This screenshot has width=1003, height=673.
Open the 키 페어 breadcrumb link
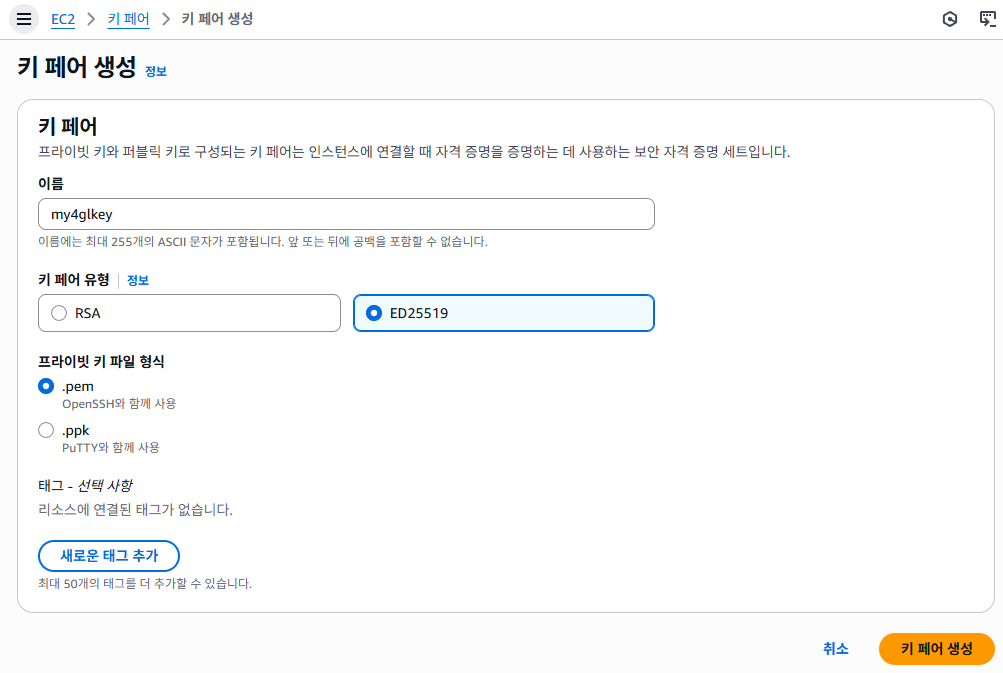tap(129, 19)
